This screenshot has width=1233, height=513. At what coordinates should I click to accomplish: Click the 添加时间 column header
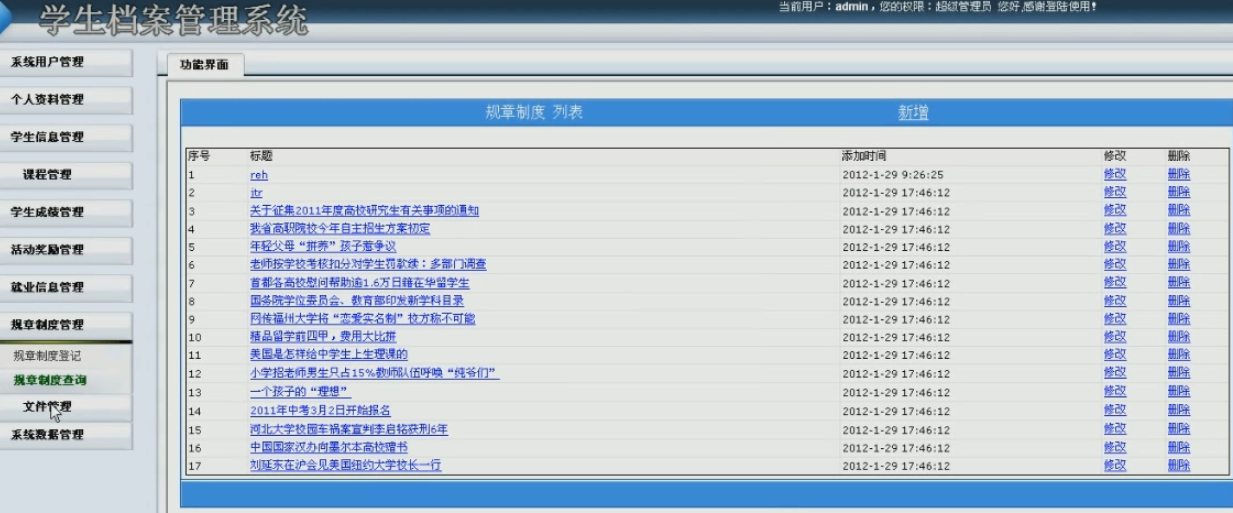coord(864,157)
